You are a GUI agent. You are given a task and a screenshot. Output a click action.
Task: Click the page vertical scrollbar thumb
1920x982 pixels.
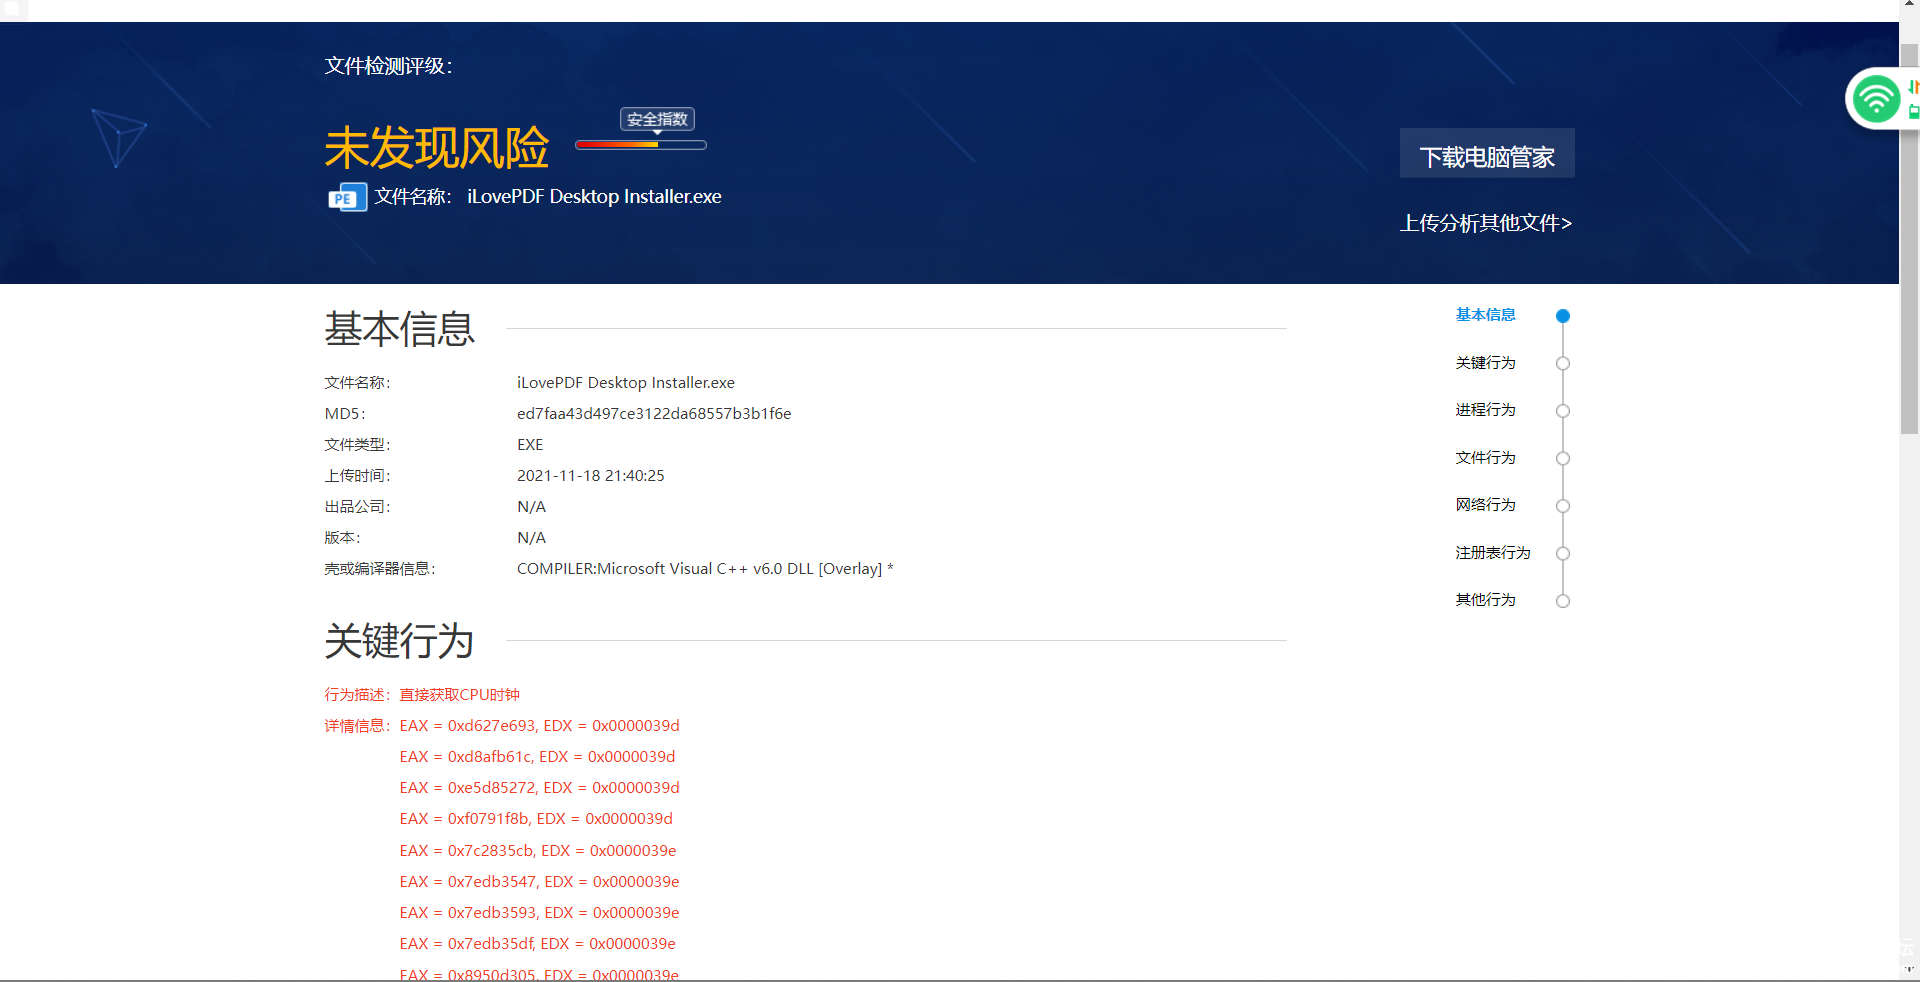click(x=1910, y=238)
